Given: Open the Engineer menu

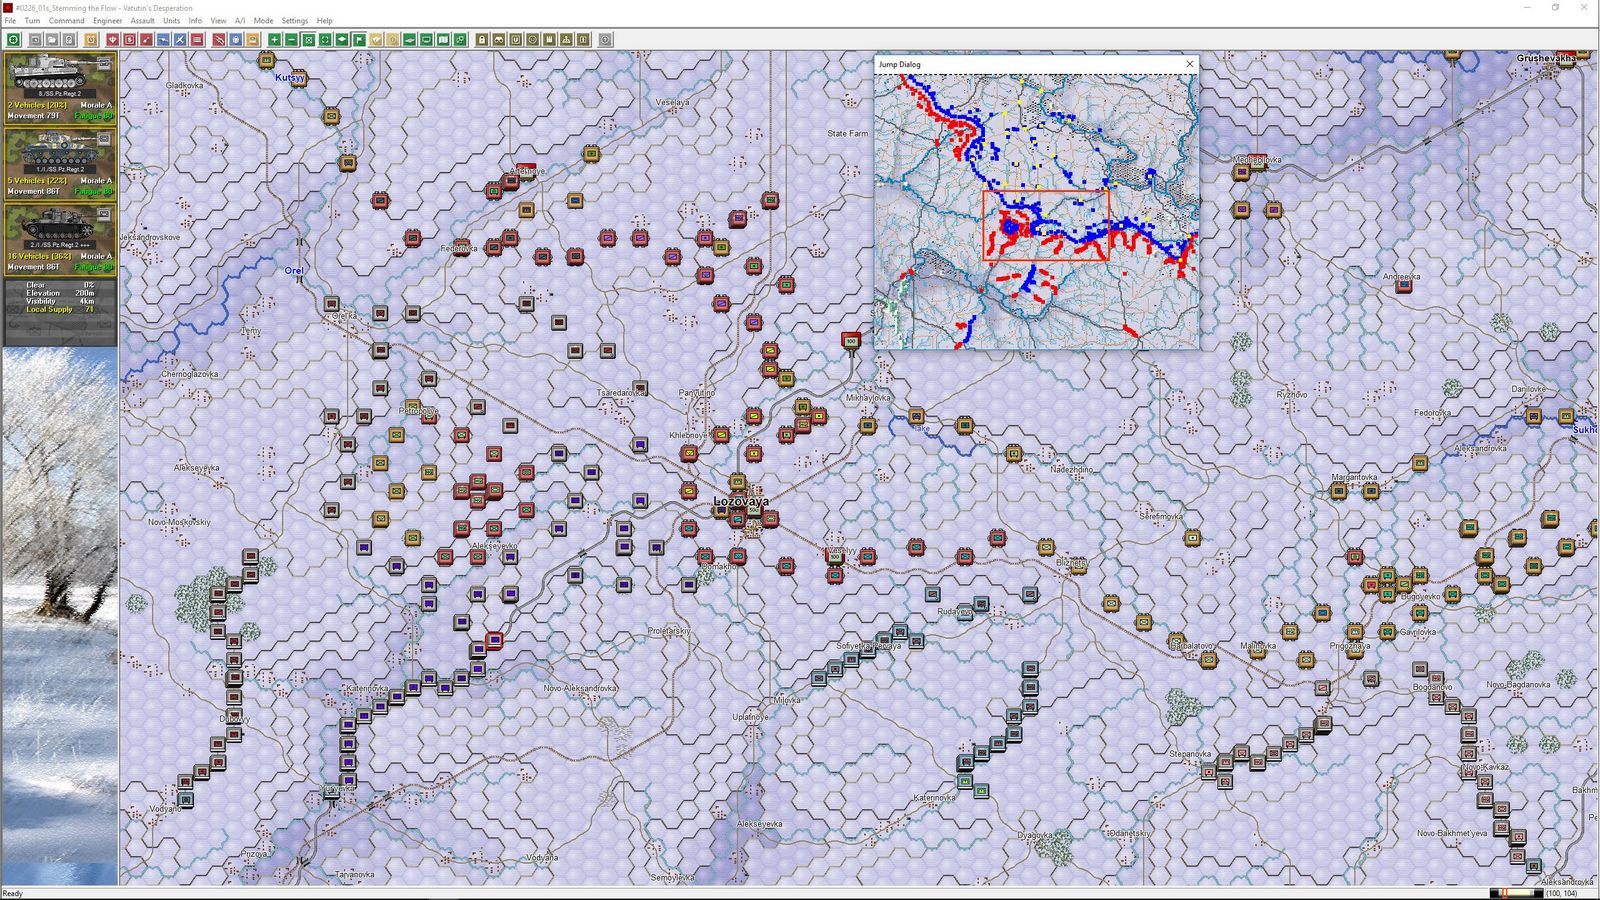Looking at the screenshot, I should coord(107,20).
